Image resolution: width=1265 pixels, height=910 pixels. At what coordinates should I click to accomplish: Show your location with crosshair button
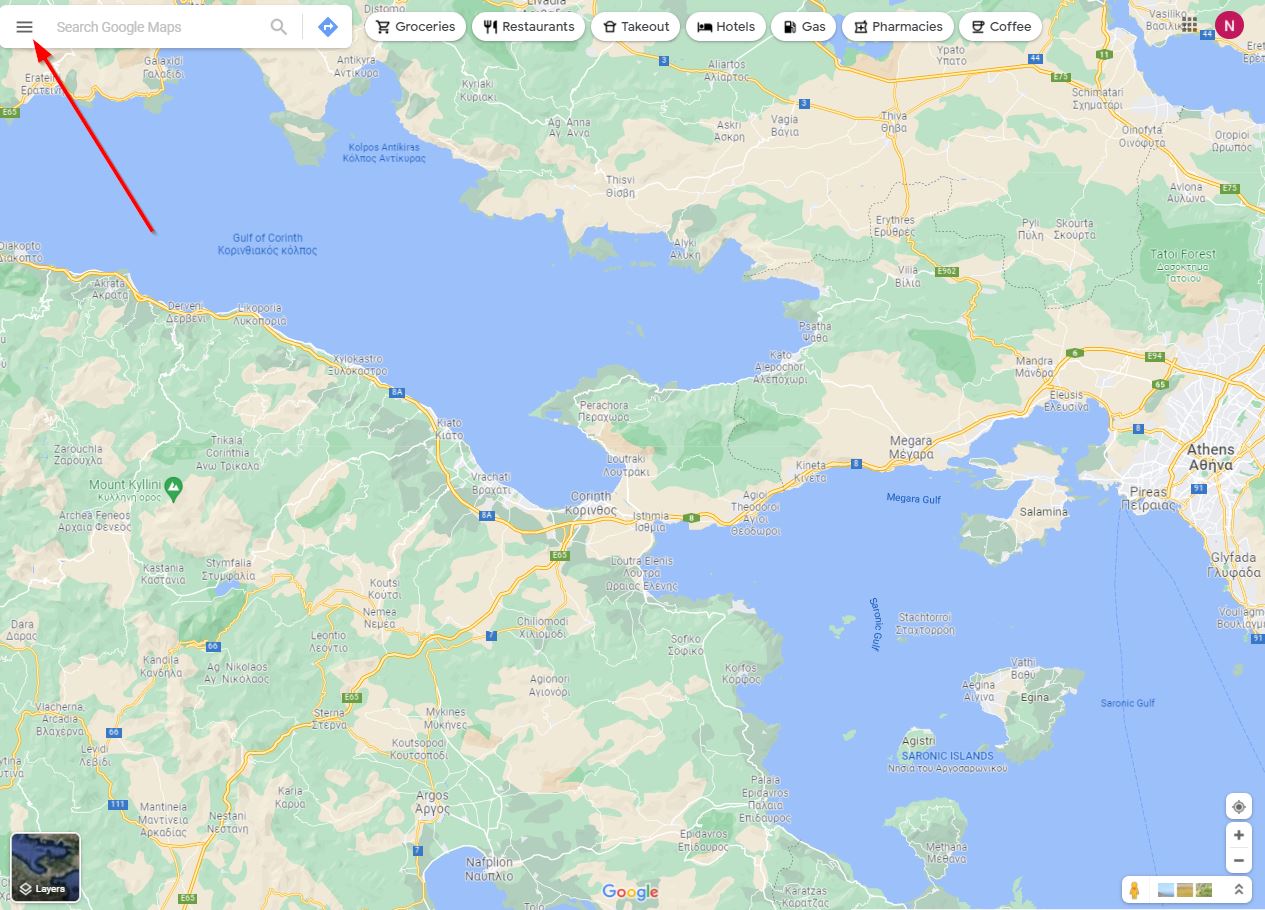[x=1239, y=807]
